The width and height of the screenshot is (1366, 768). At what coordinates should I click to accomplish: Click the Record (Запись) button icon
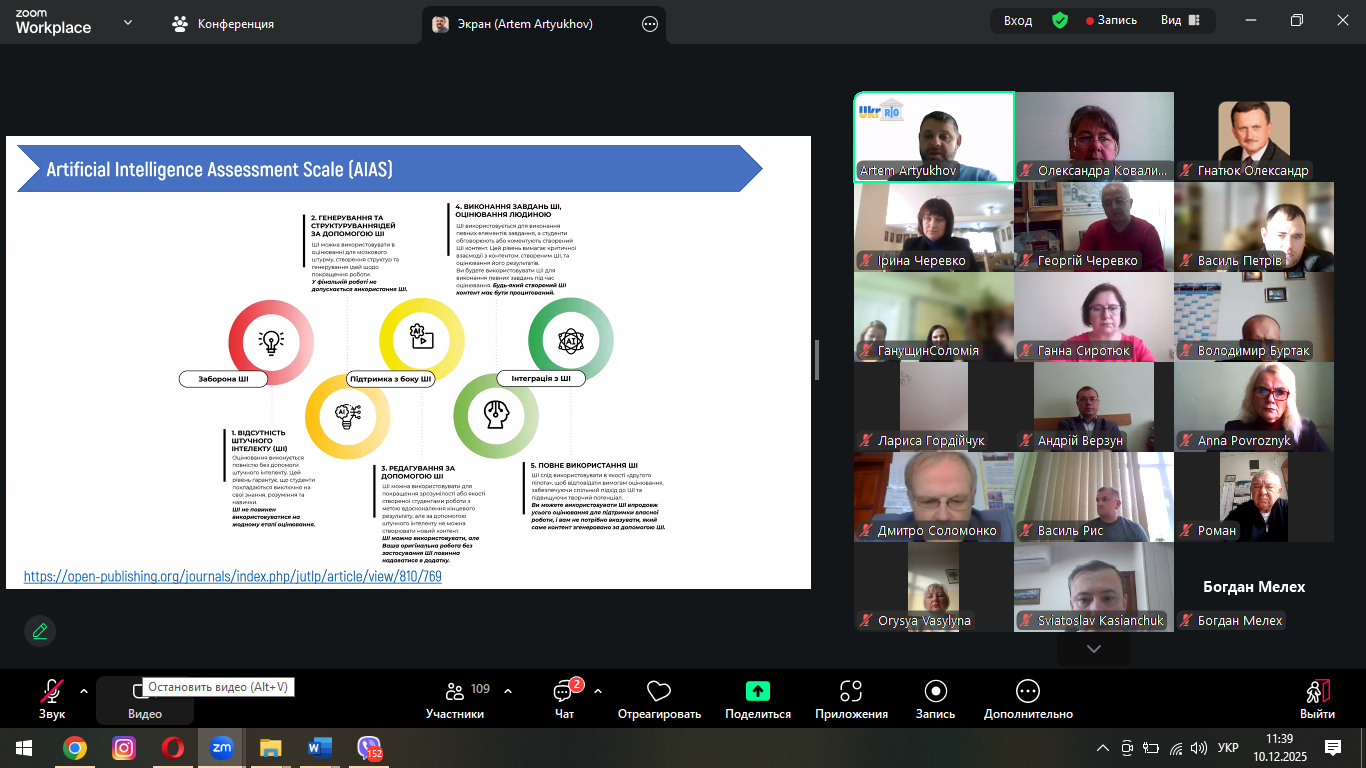click(935, 692)
